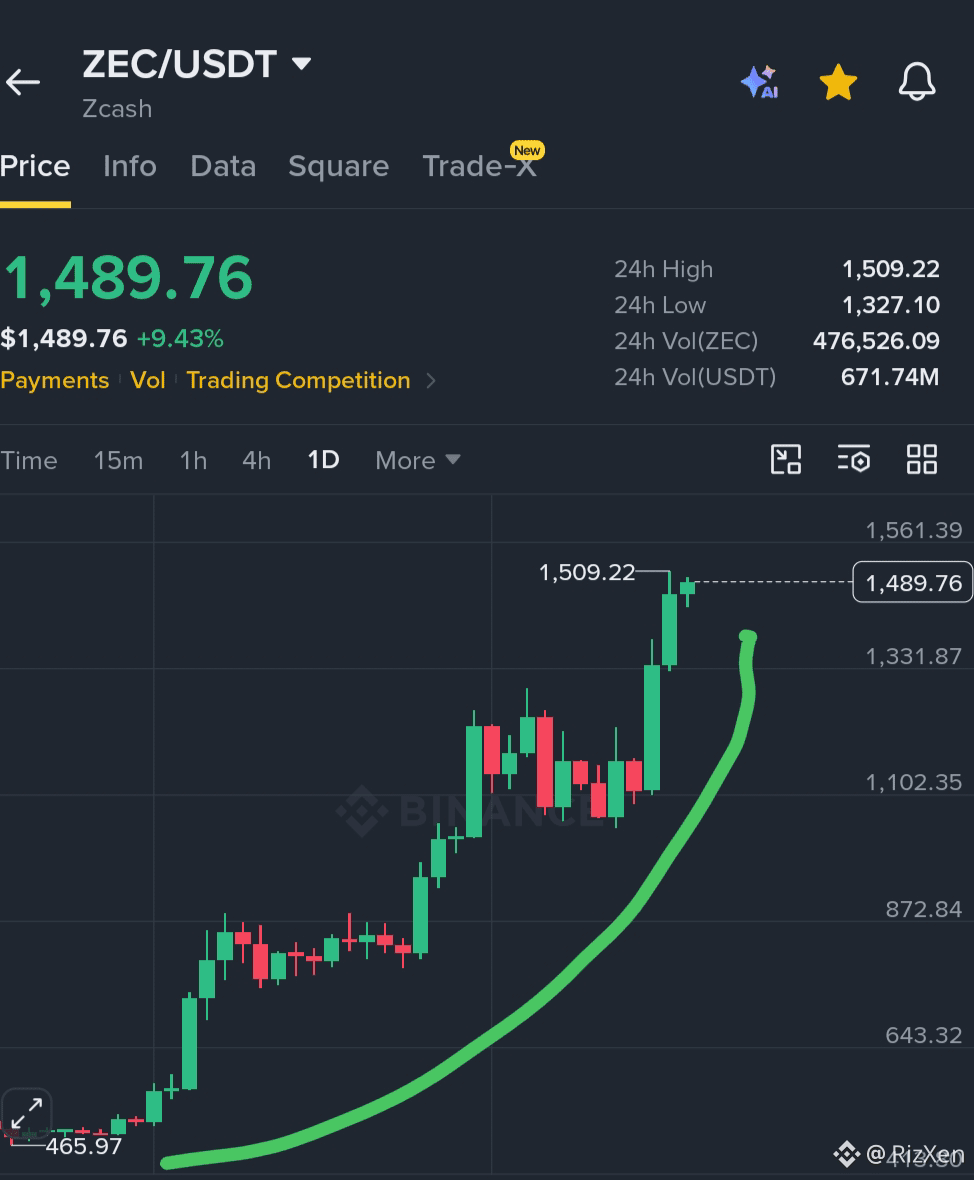Open the Trading Competition link

tap(298, 380)
